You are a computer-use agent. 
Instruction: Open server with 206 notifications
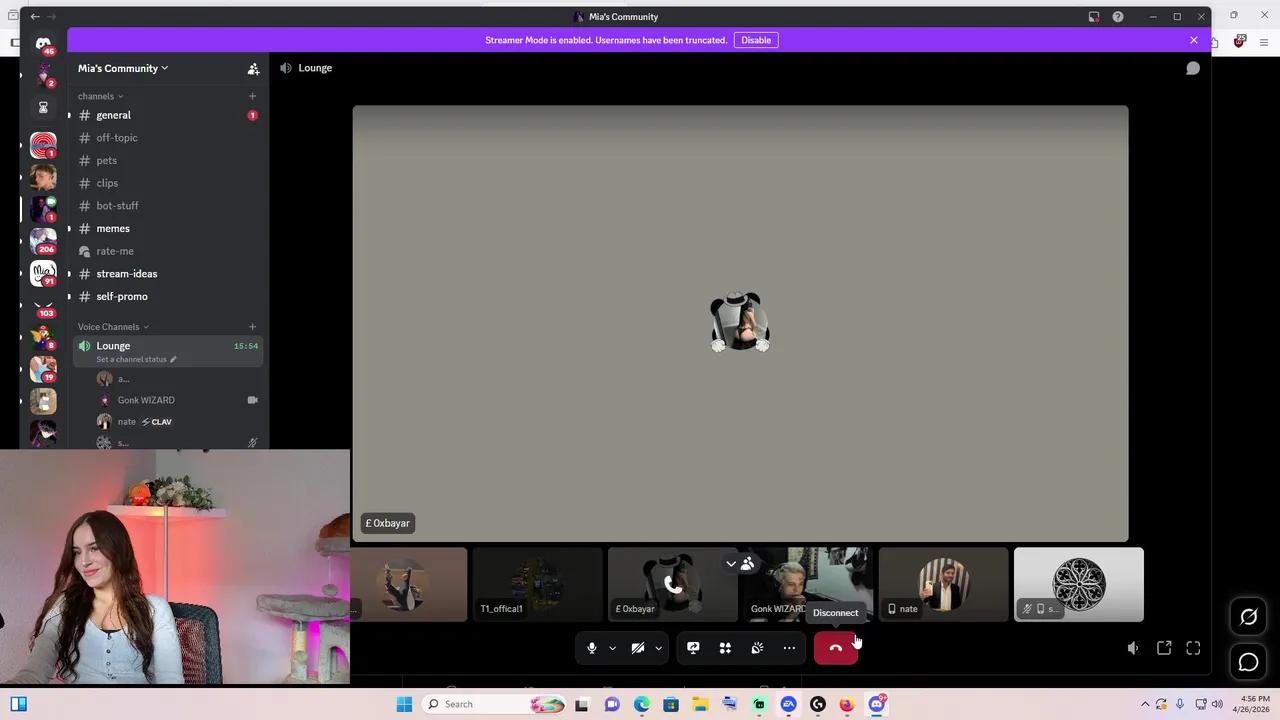click(43, 241)
